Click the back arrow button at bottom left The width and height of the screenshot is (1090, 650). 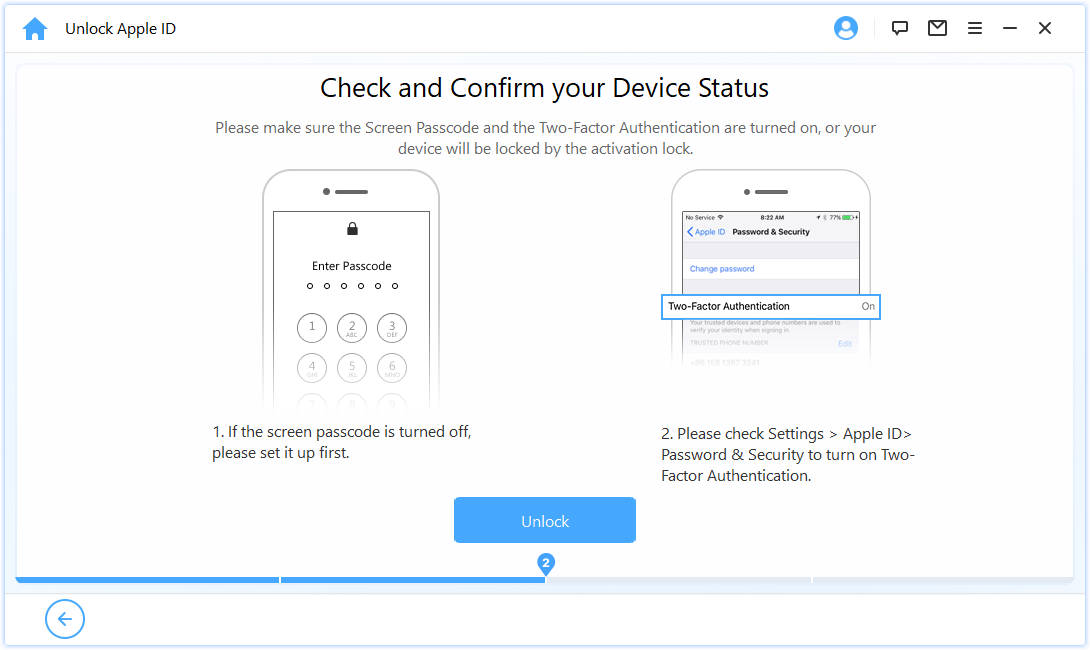click(65, 619)
